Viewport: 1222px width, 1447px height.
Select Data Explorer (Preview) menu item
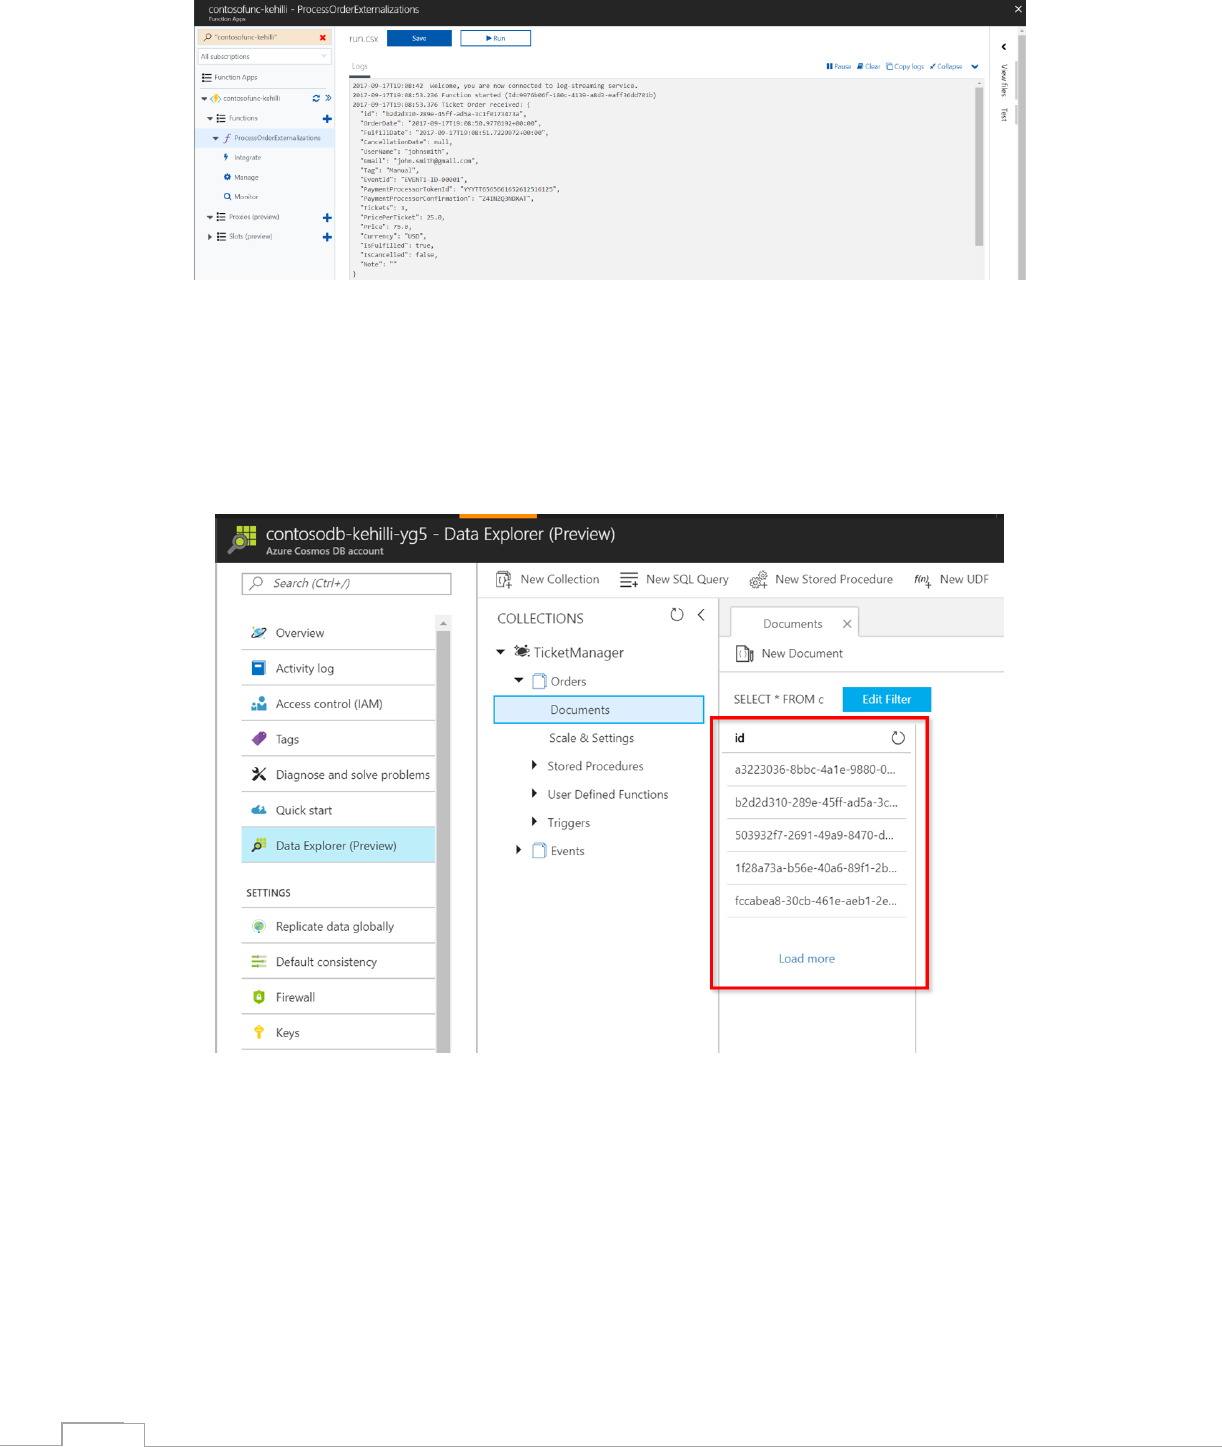click(338, 845)
